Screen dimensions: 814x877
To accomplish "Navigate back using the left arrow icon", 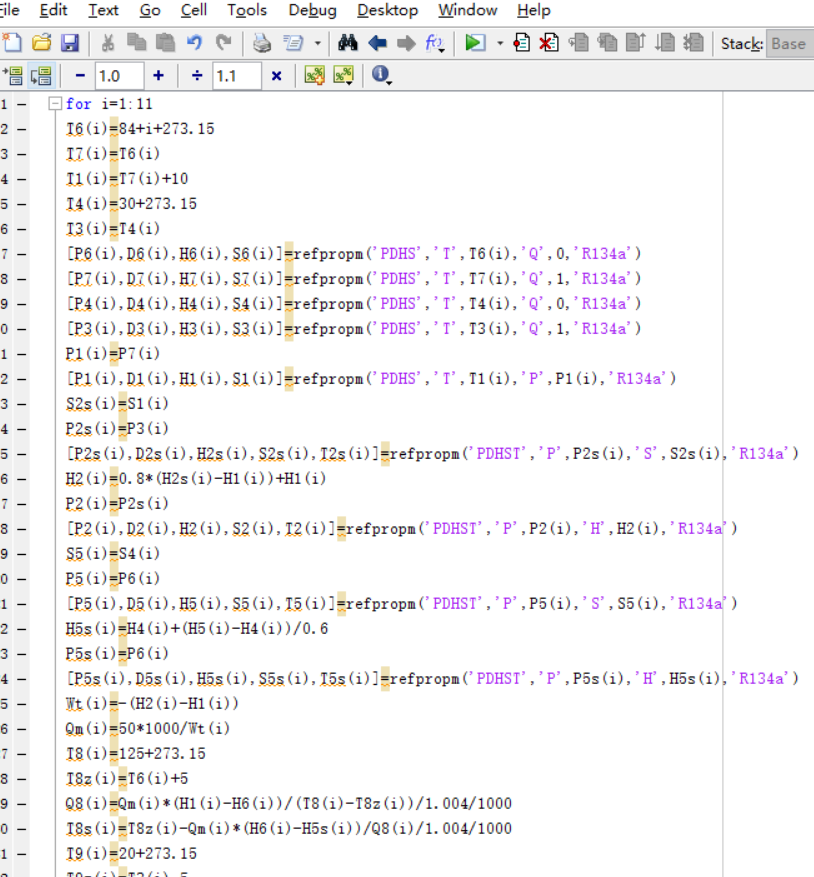I will tap(377, 43).
